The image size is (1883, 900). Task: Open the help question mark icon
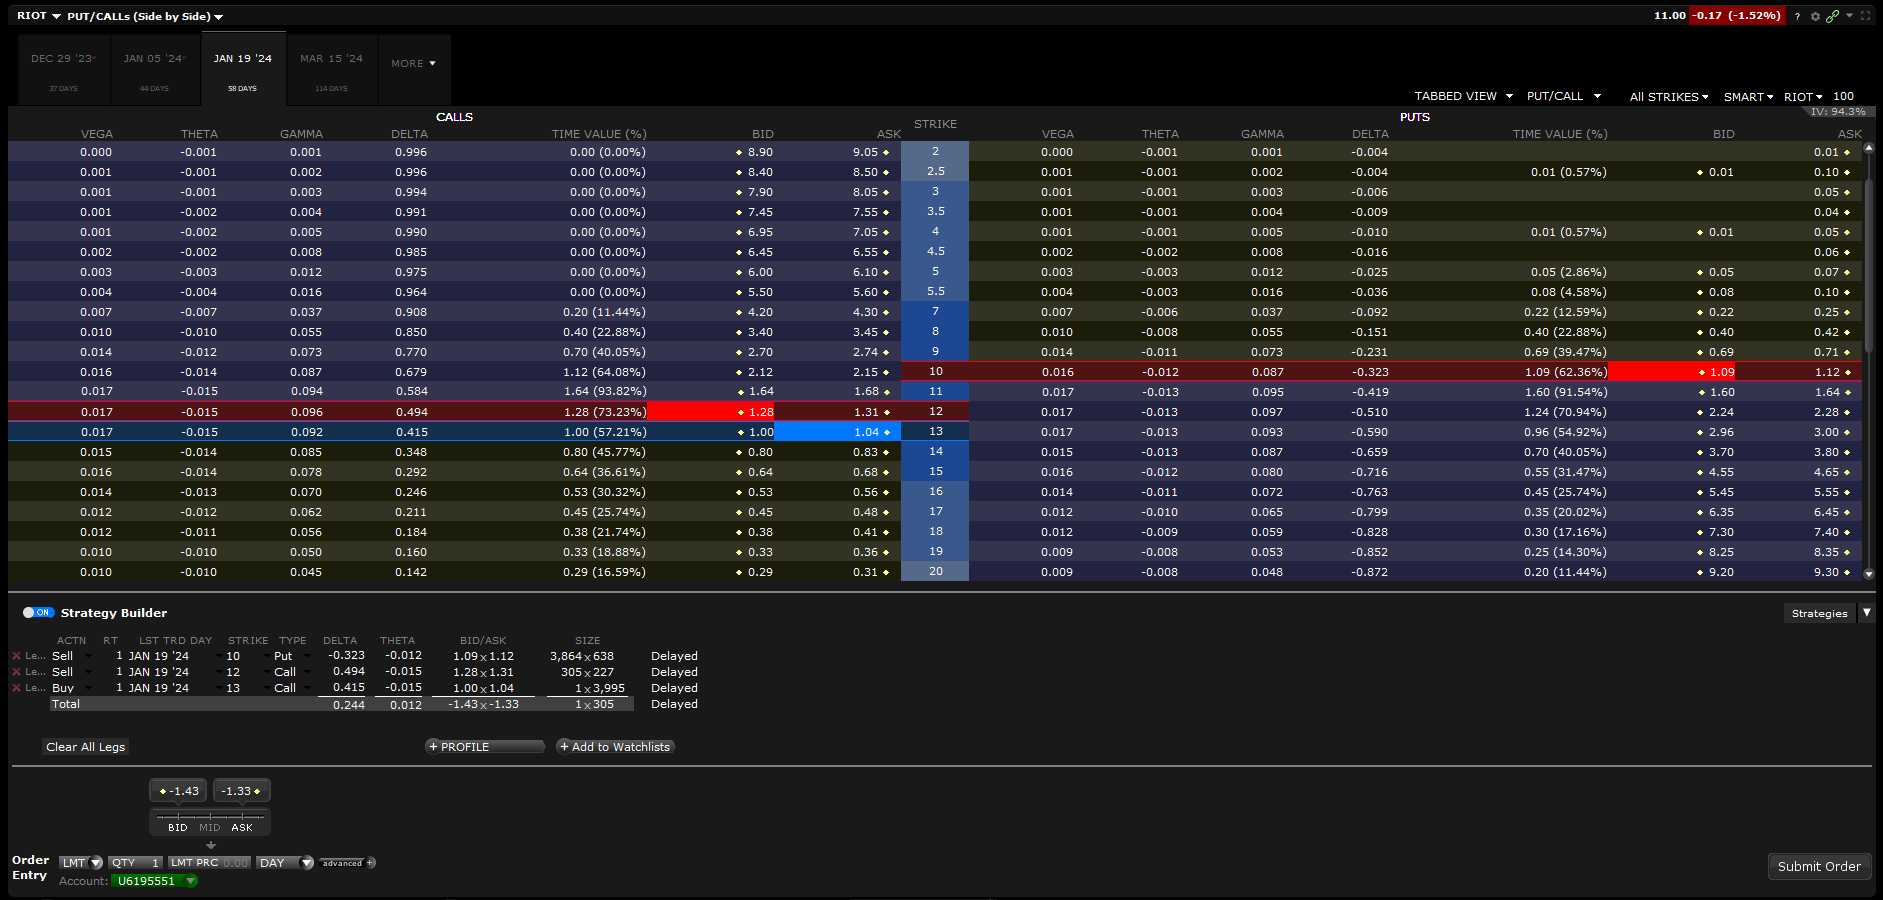point(1797,16)
